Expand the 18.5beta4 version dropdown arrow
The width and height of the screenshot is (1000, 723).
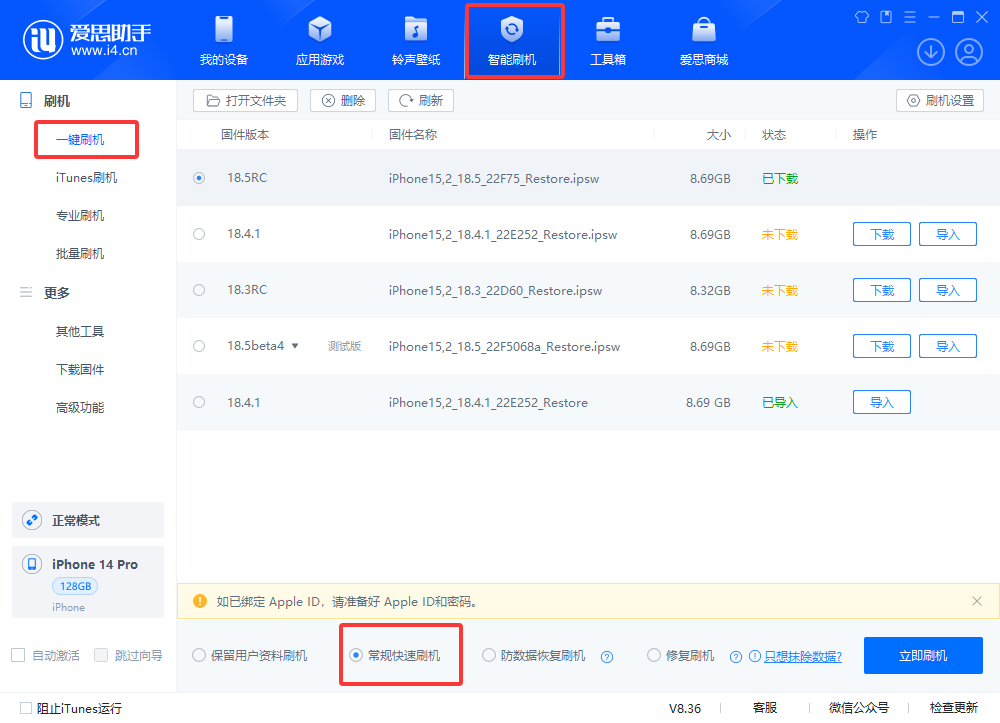coord(295,346)
